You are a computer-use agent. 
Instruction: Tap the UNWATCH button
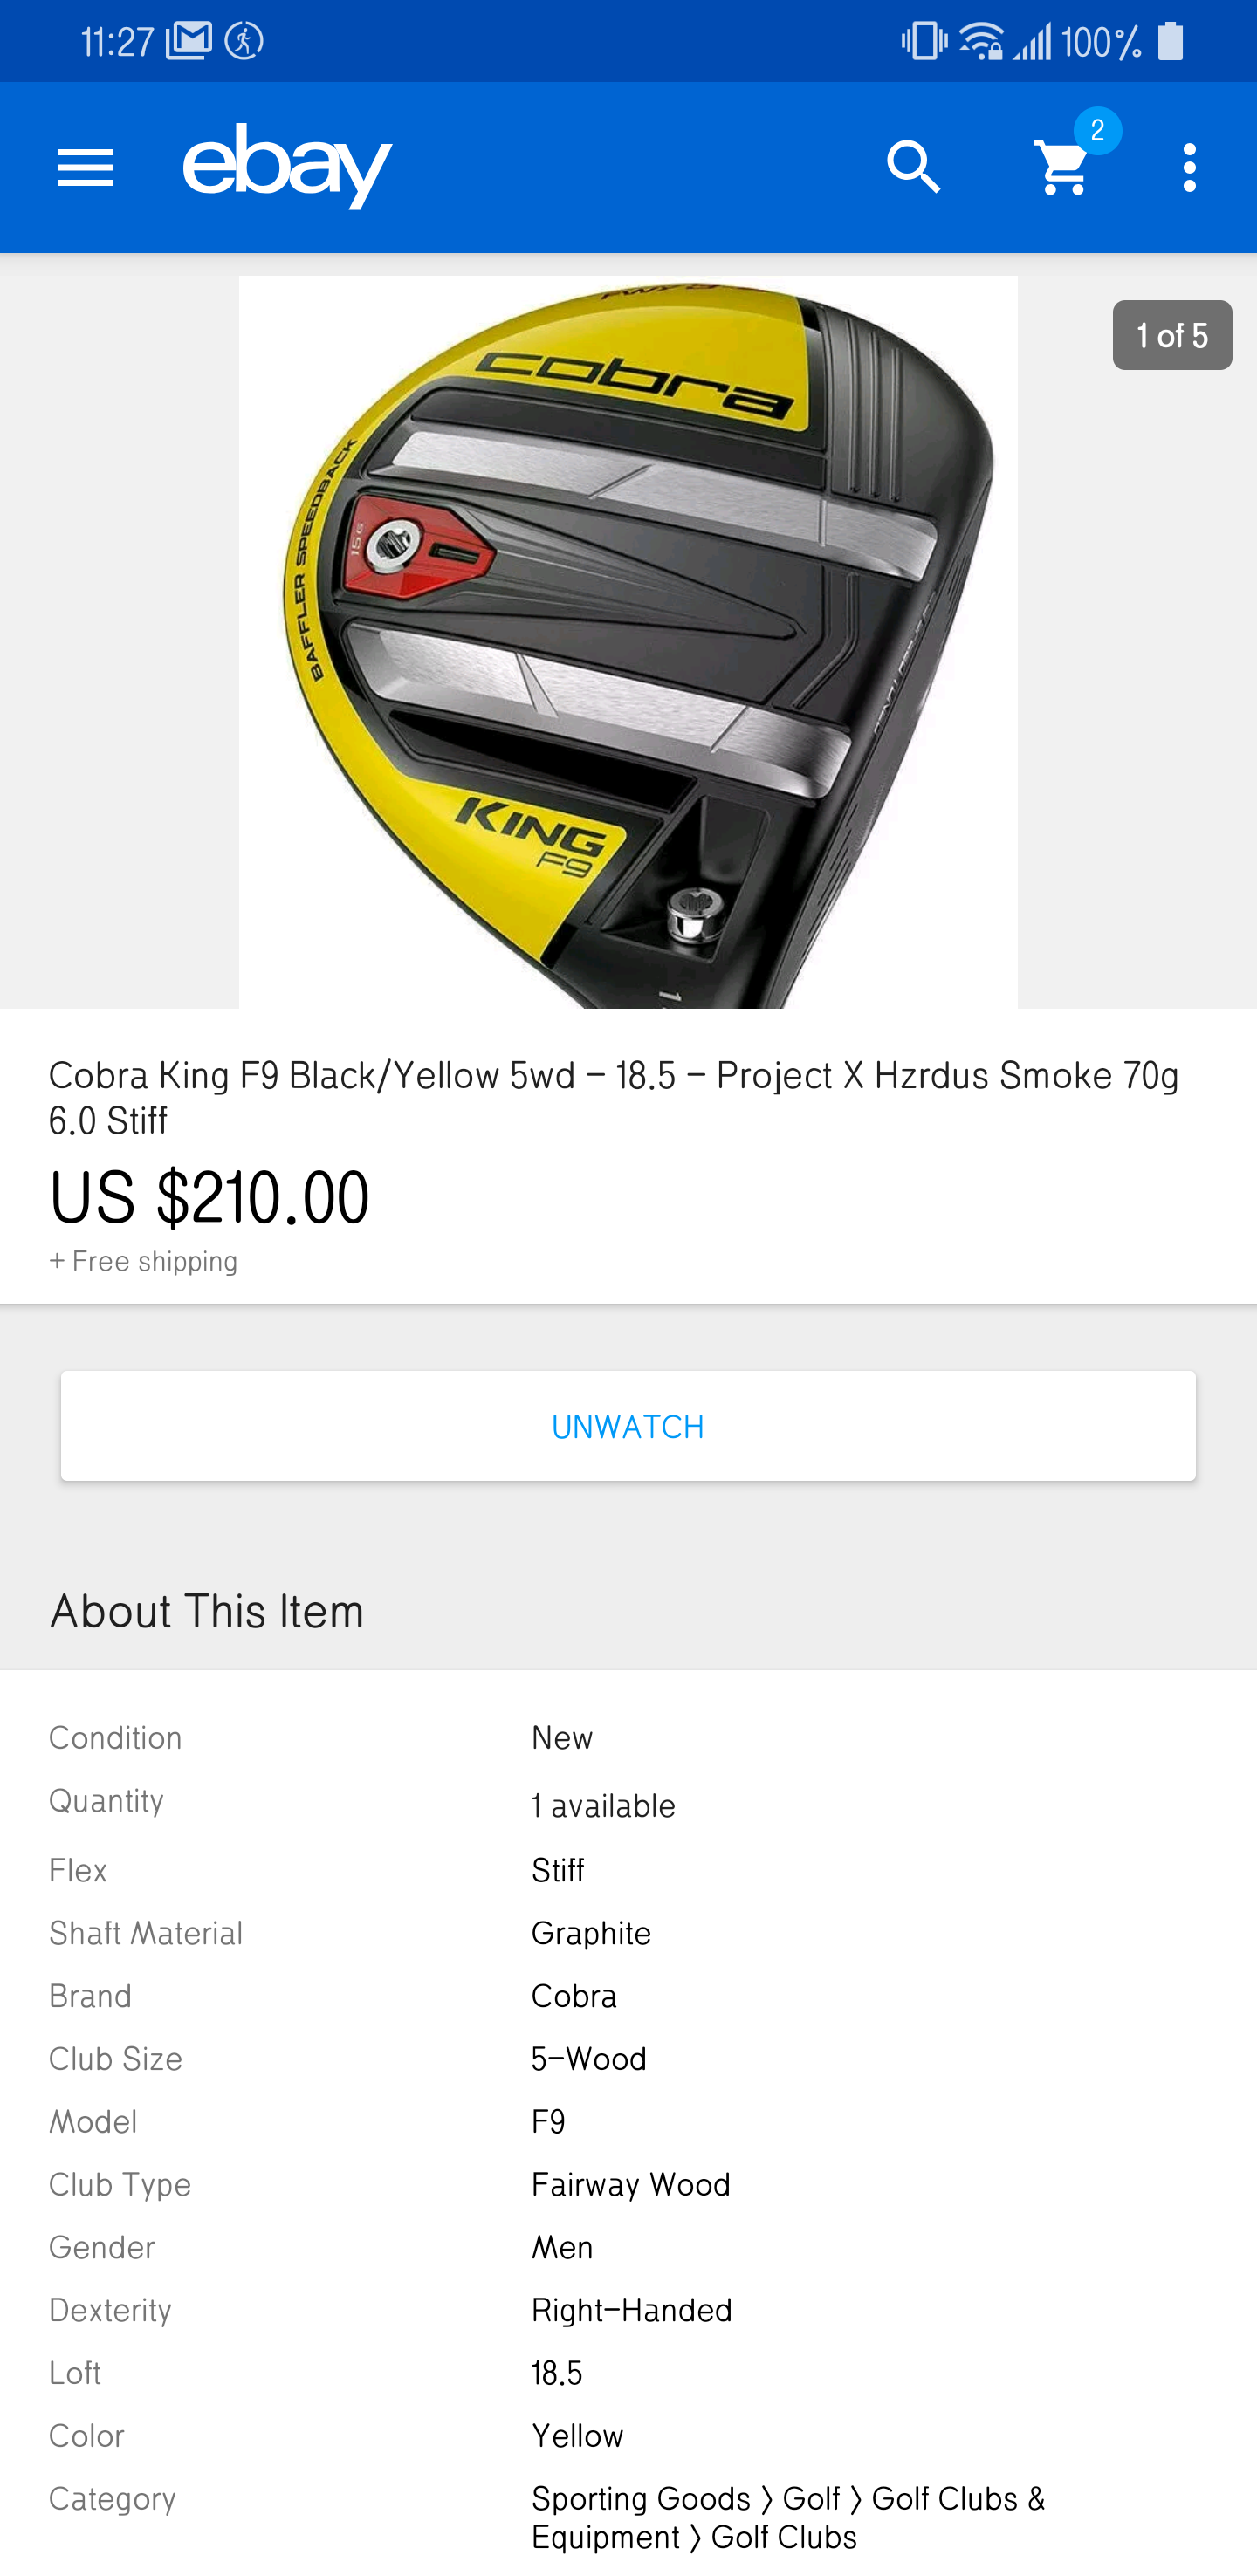(x=628, y=1425)
